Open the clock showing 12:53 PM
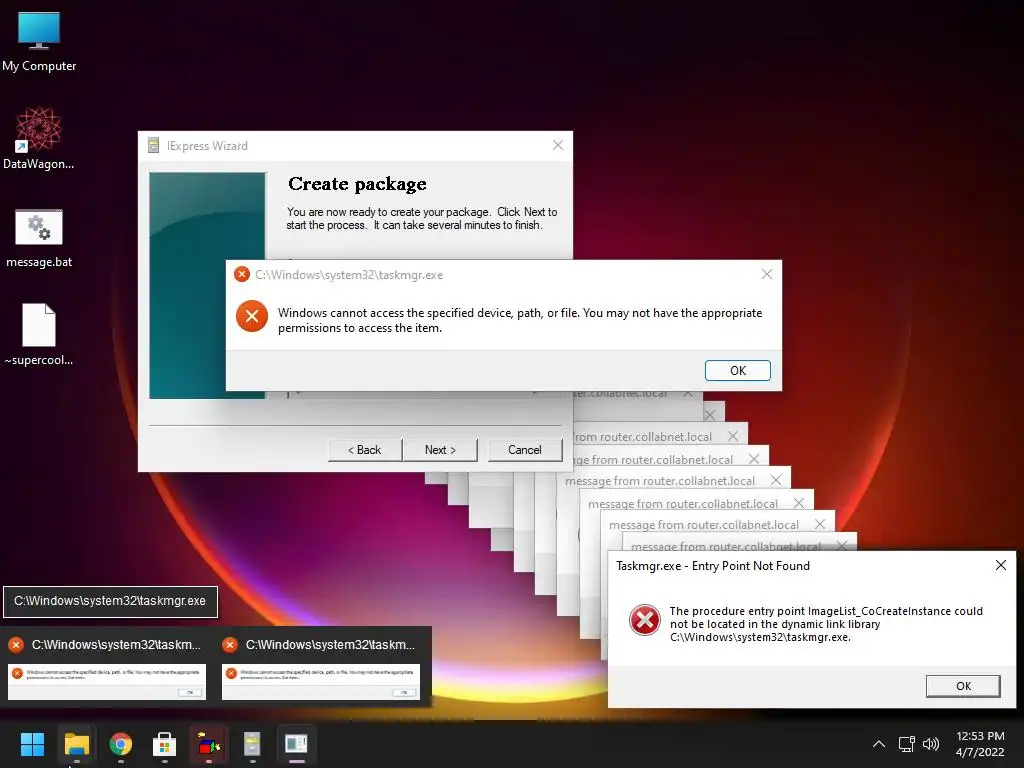 [980, 744]
